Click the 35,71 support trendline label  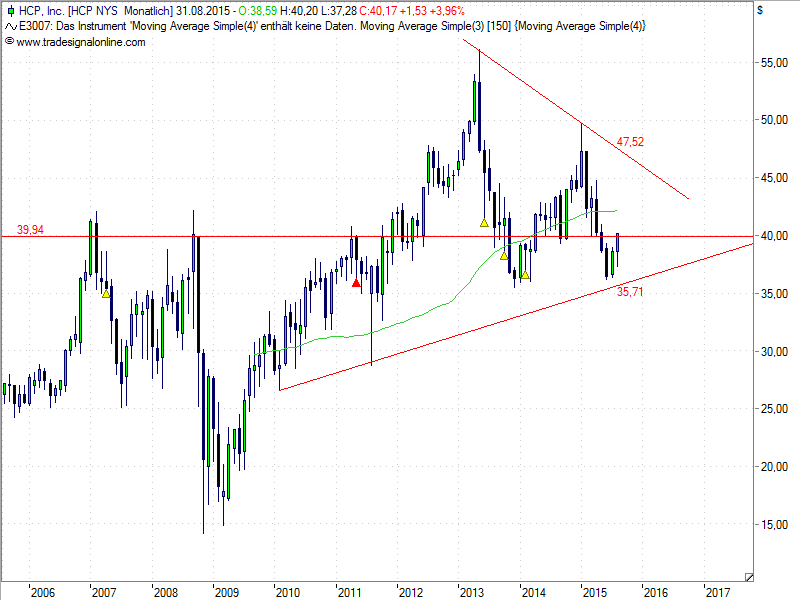click(629, 290)
